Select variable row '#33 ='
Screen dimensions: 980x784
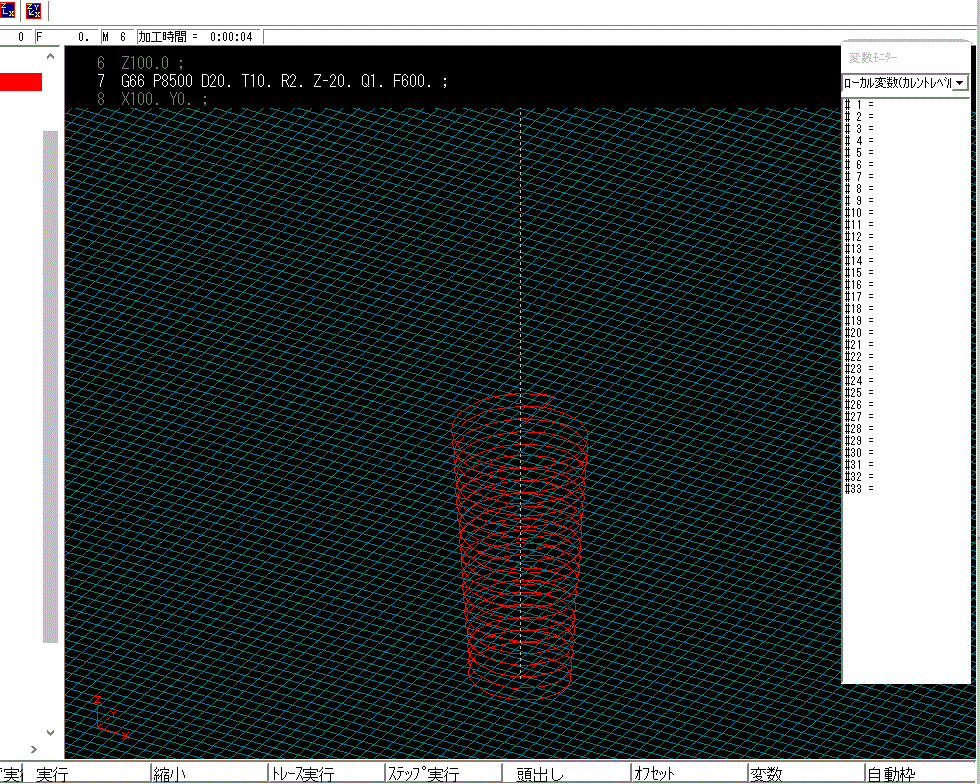859,488
